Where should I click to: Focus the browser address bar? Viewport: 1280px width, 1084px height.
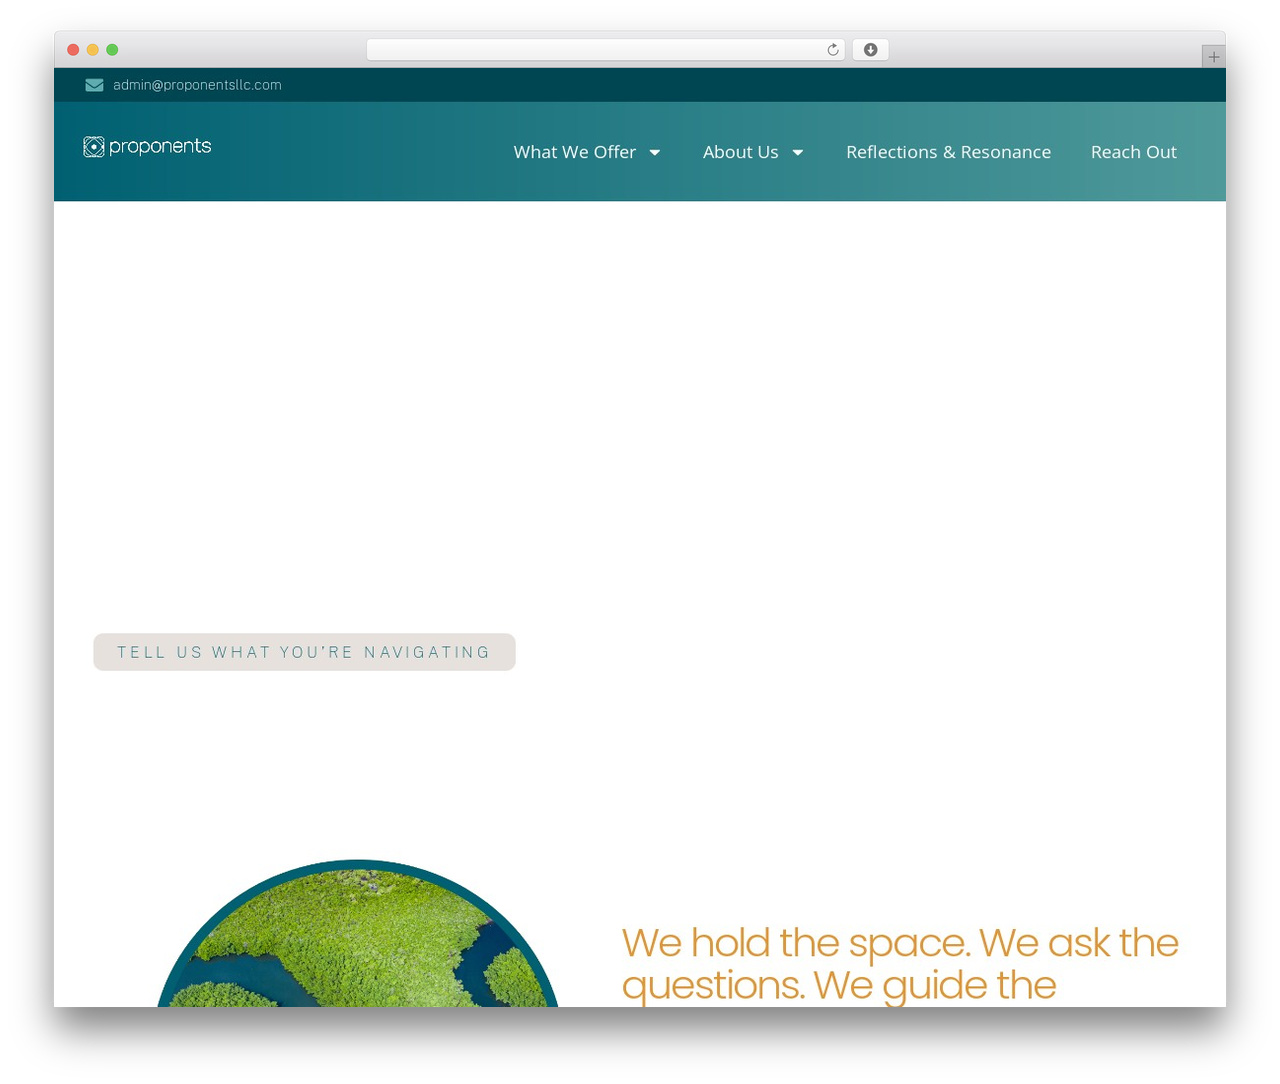[x=605, y=50]
